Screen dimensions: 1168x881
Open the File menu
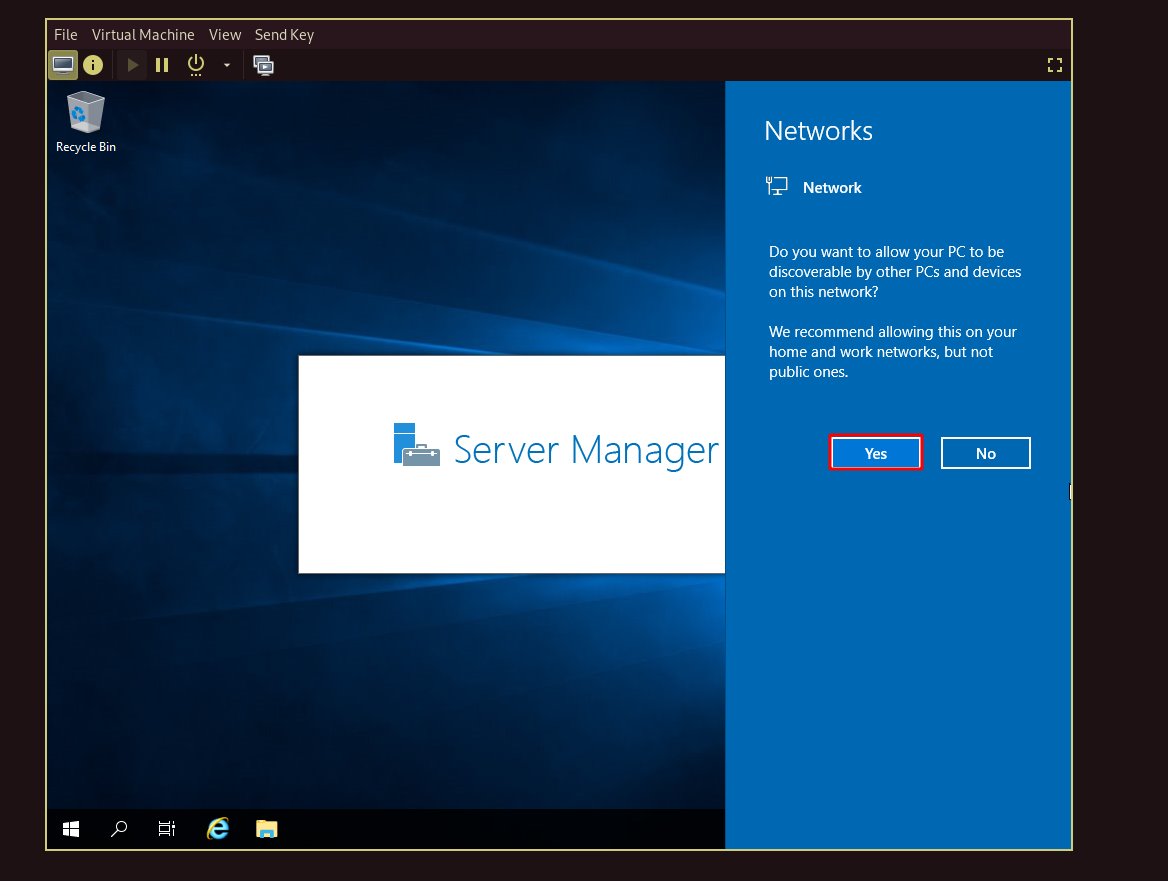(66, 35)
